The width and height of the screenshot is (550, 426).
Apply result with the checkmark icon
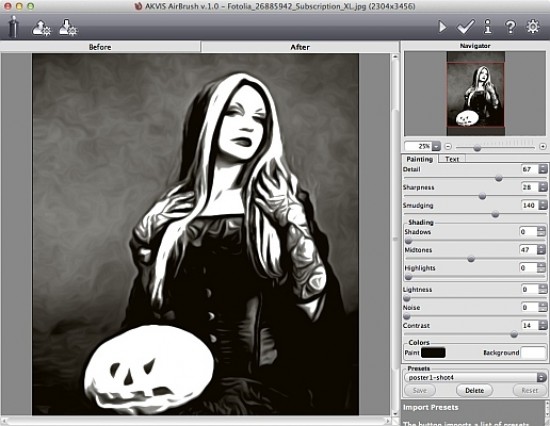point(465,27)
